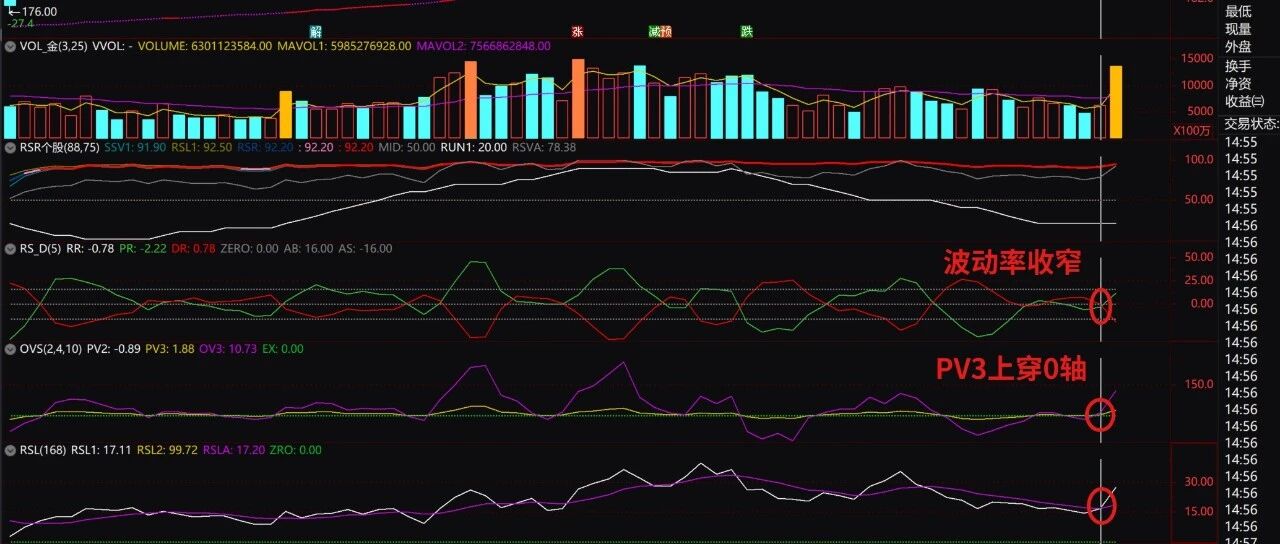Click the 15000 volume axis label
Image resolution: width=1280 pixels, height=544 pixels.
(1196, 59)
